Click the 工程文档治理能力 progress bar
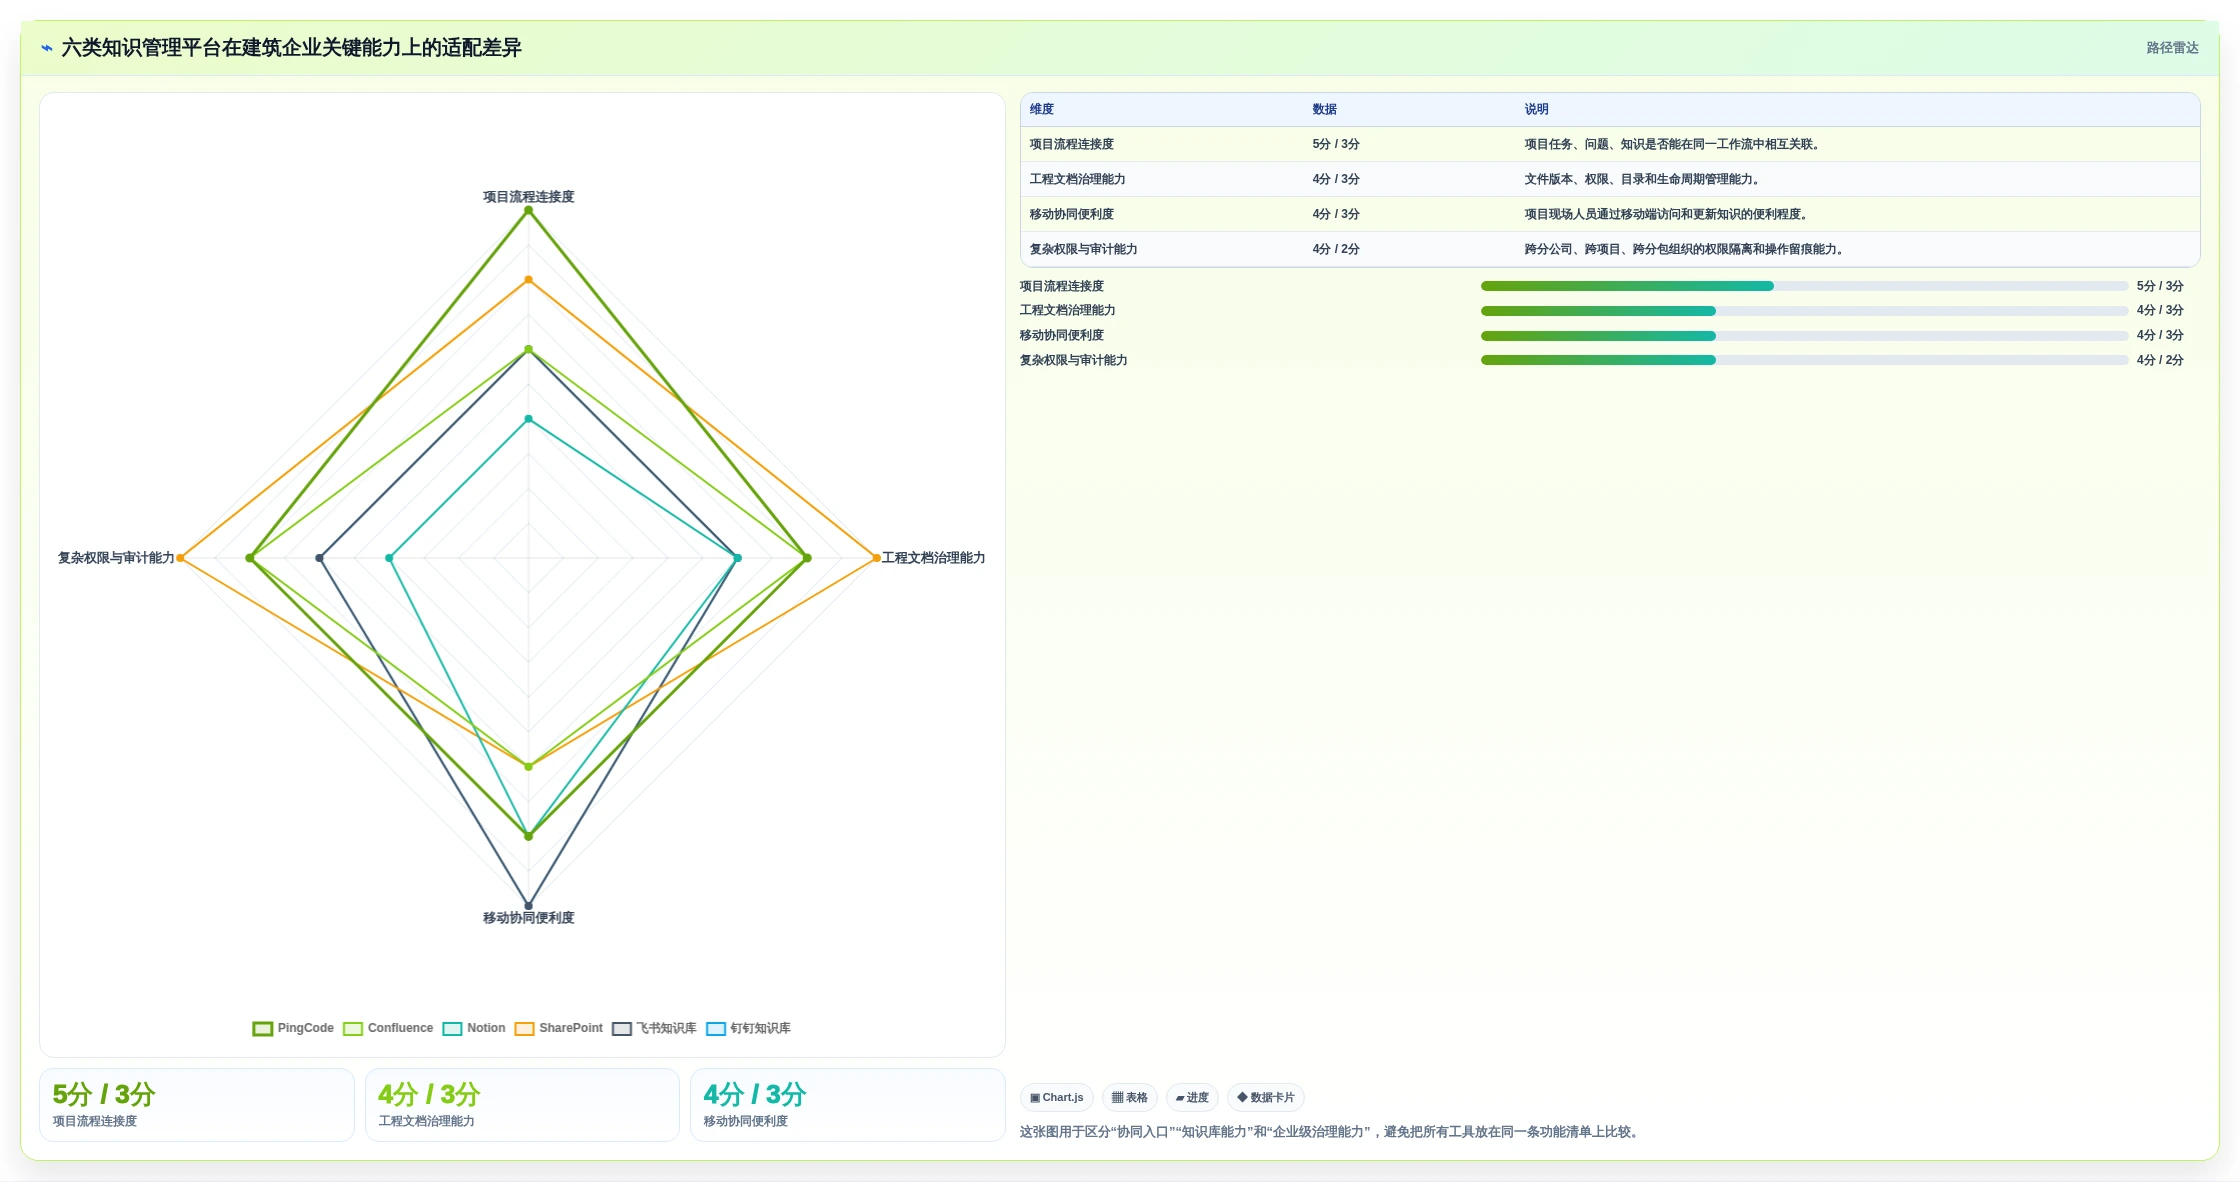Image resolution: width=2240 pixels, height=1182 pixels. (x=1804, y=311)
